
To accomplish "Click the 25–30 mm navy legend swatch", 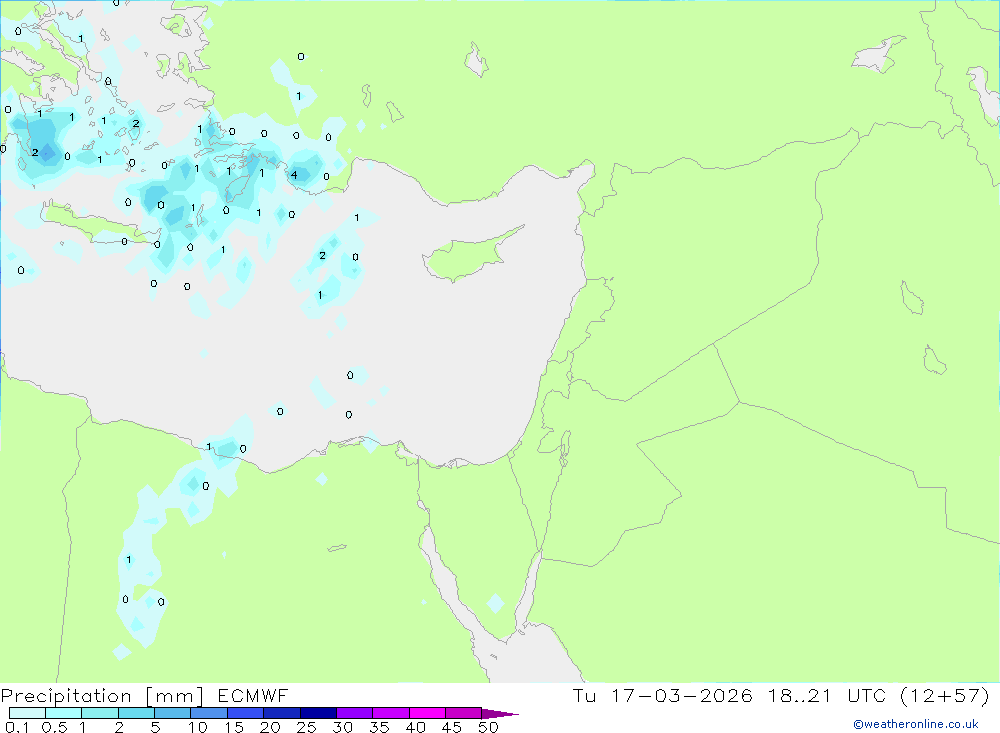I will click(x=318, y=713).
